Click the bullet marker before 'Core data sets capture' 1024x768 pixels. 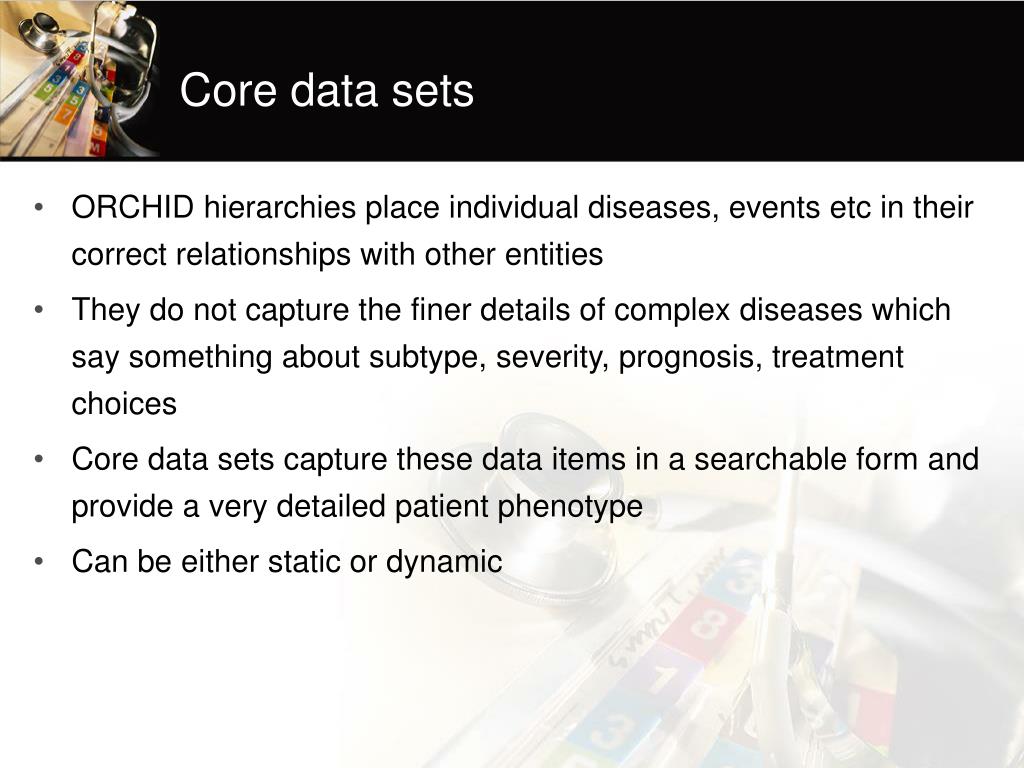(39, 459)
